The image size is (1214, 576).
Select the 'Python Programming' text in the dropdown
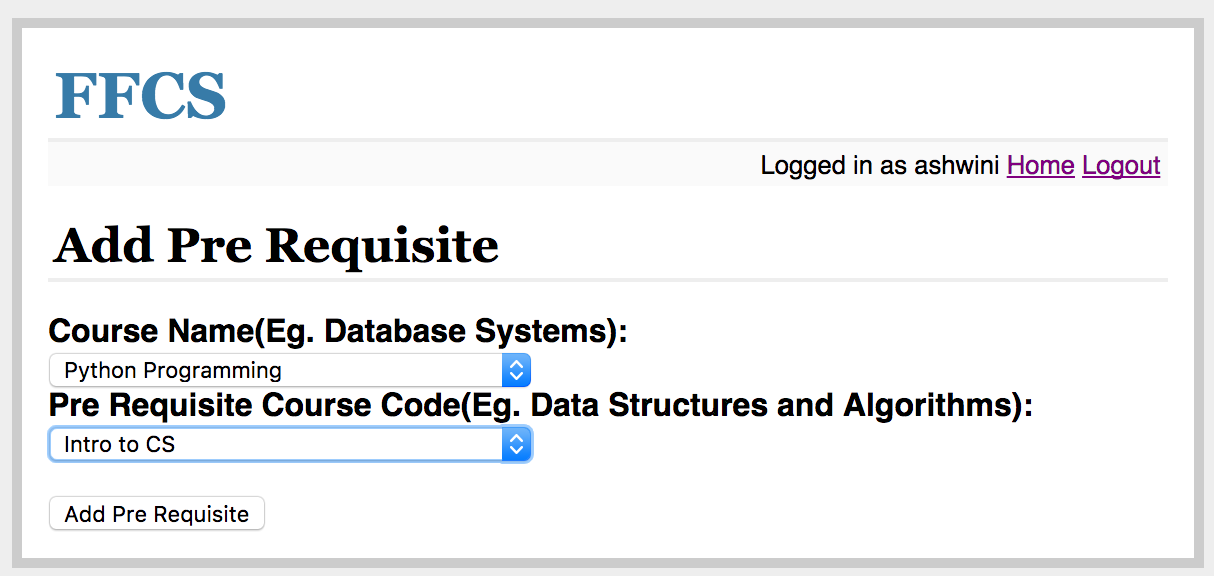point(173,370)
